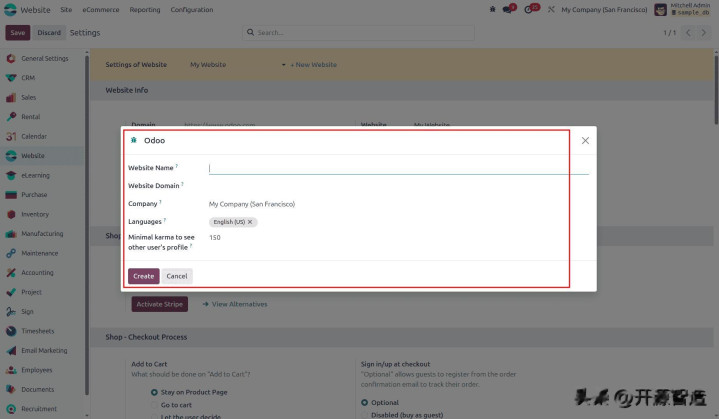719x419 pixels.
Task: Go to previous record arrow
Action: (x=688, y=33)
